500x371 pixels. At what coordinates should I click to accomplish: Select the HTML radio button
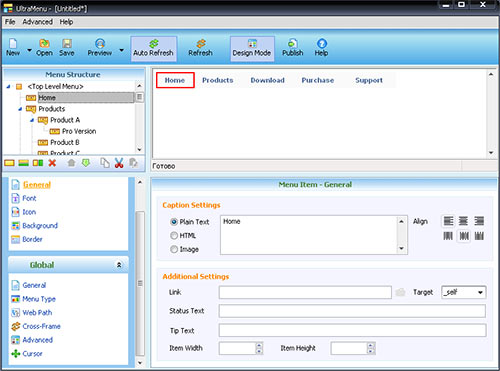[174, 236]
